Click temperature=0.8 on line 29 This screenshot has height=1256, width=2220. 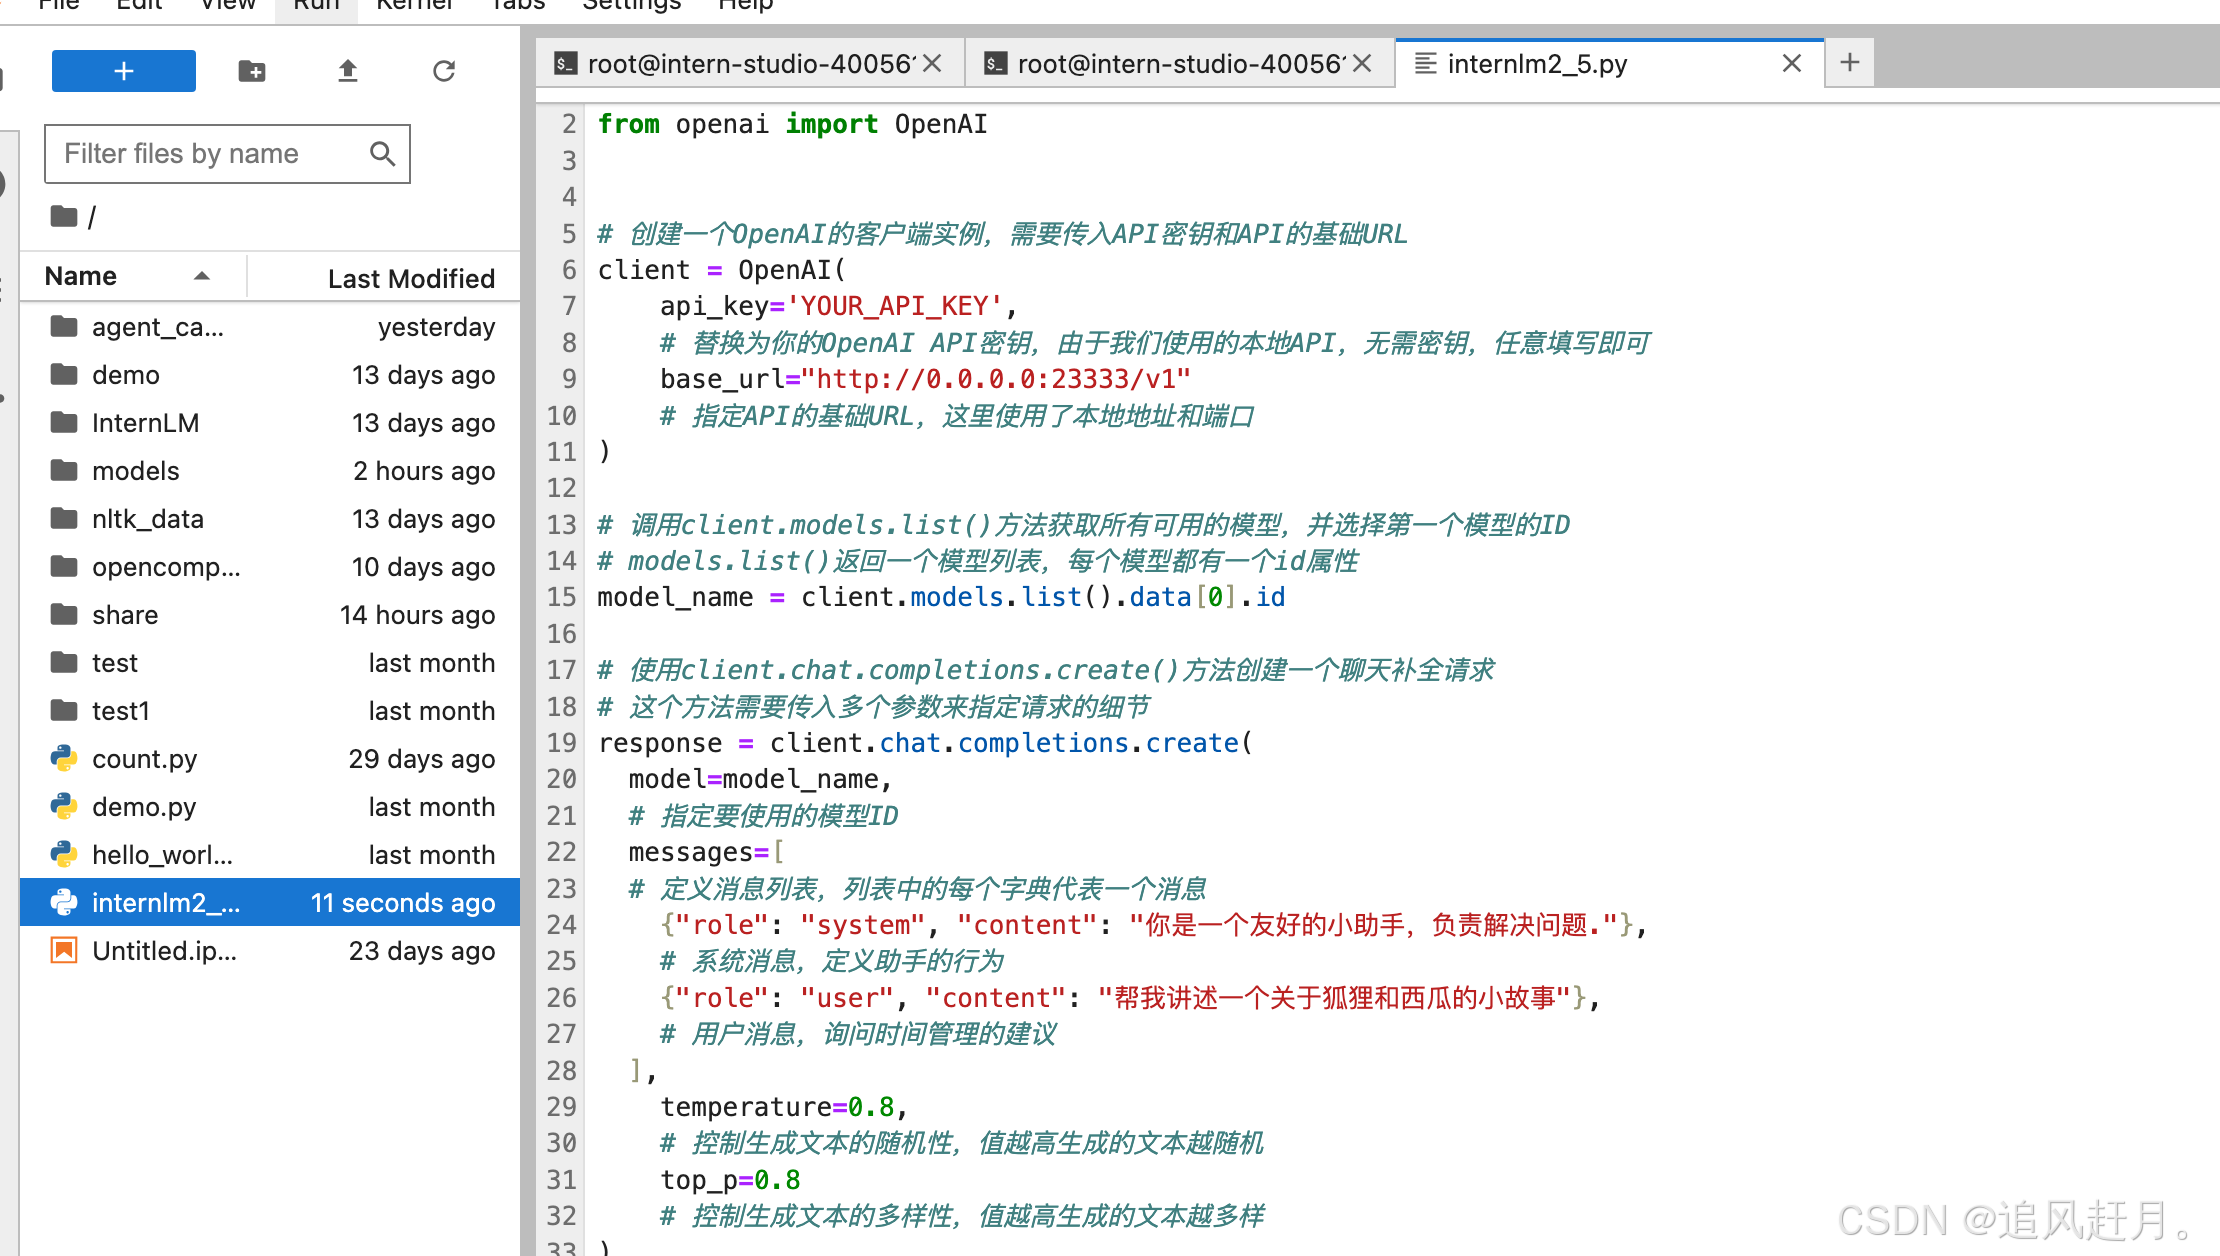pos(783,1107)
